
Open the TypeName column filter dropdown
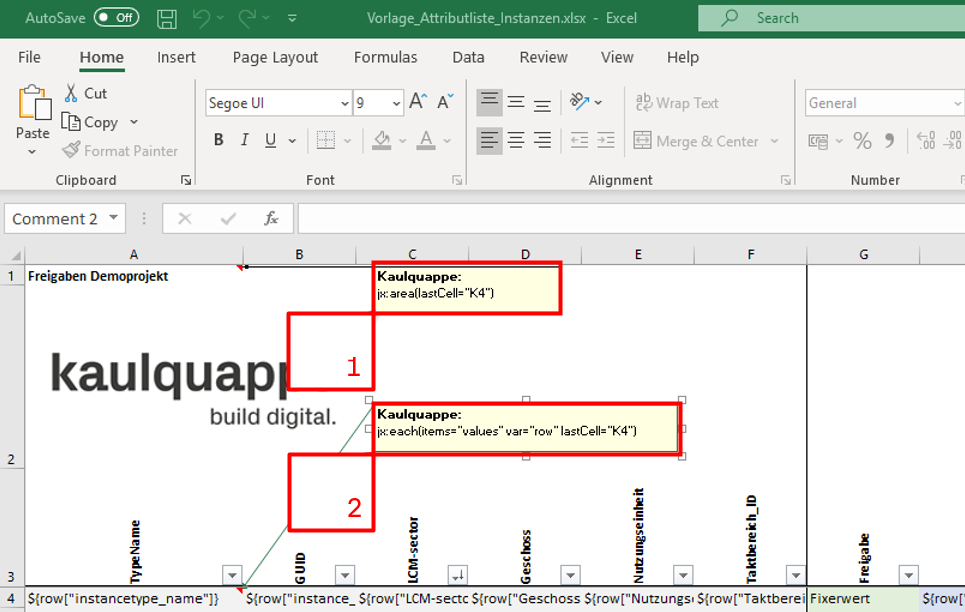tap(232, 575)
